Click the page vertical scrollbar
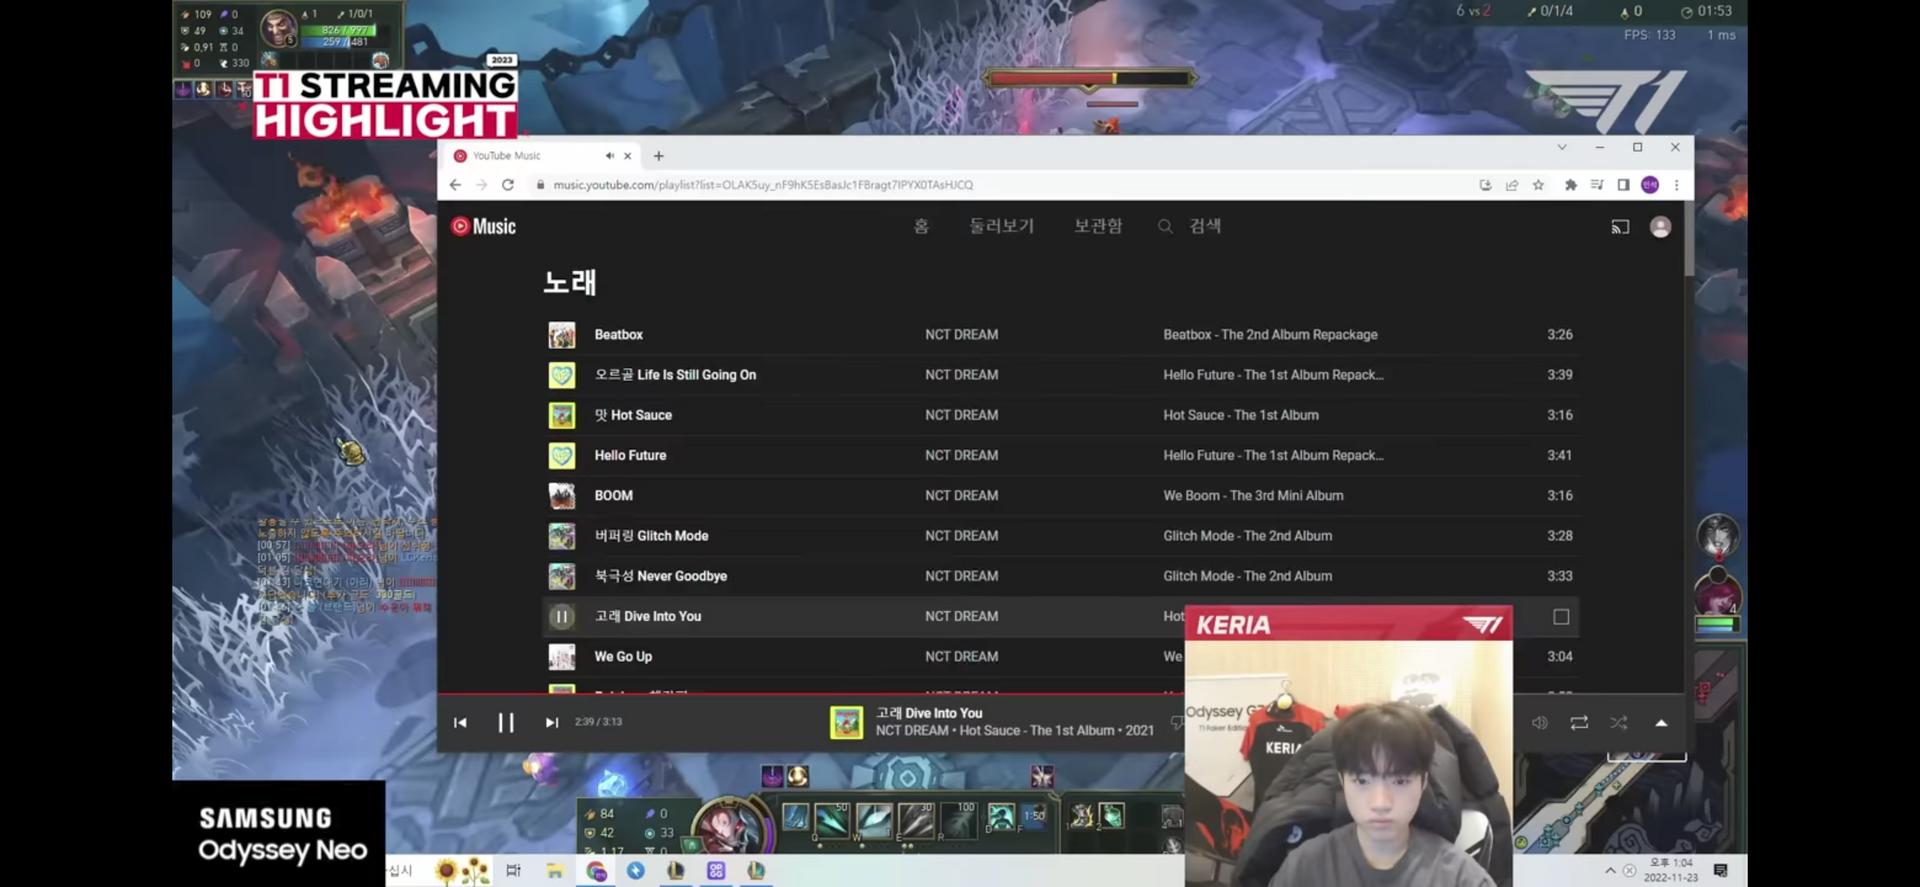The image size is (1920, 887). 1688,240
